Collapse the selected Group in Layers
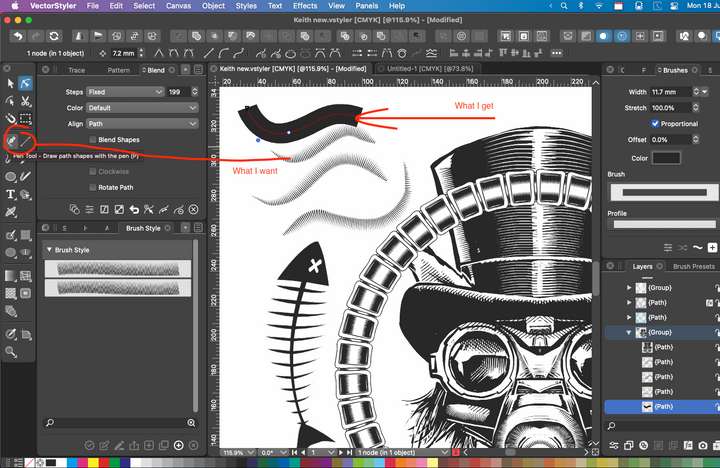The width and height of the screenshot is (720, 468). [629, 332]
